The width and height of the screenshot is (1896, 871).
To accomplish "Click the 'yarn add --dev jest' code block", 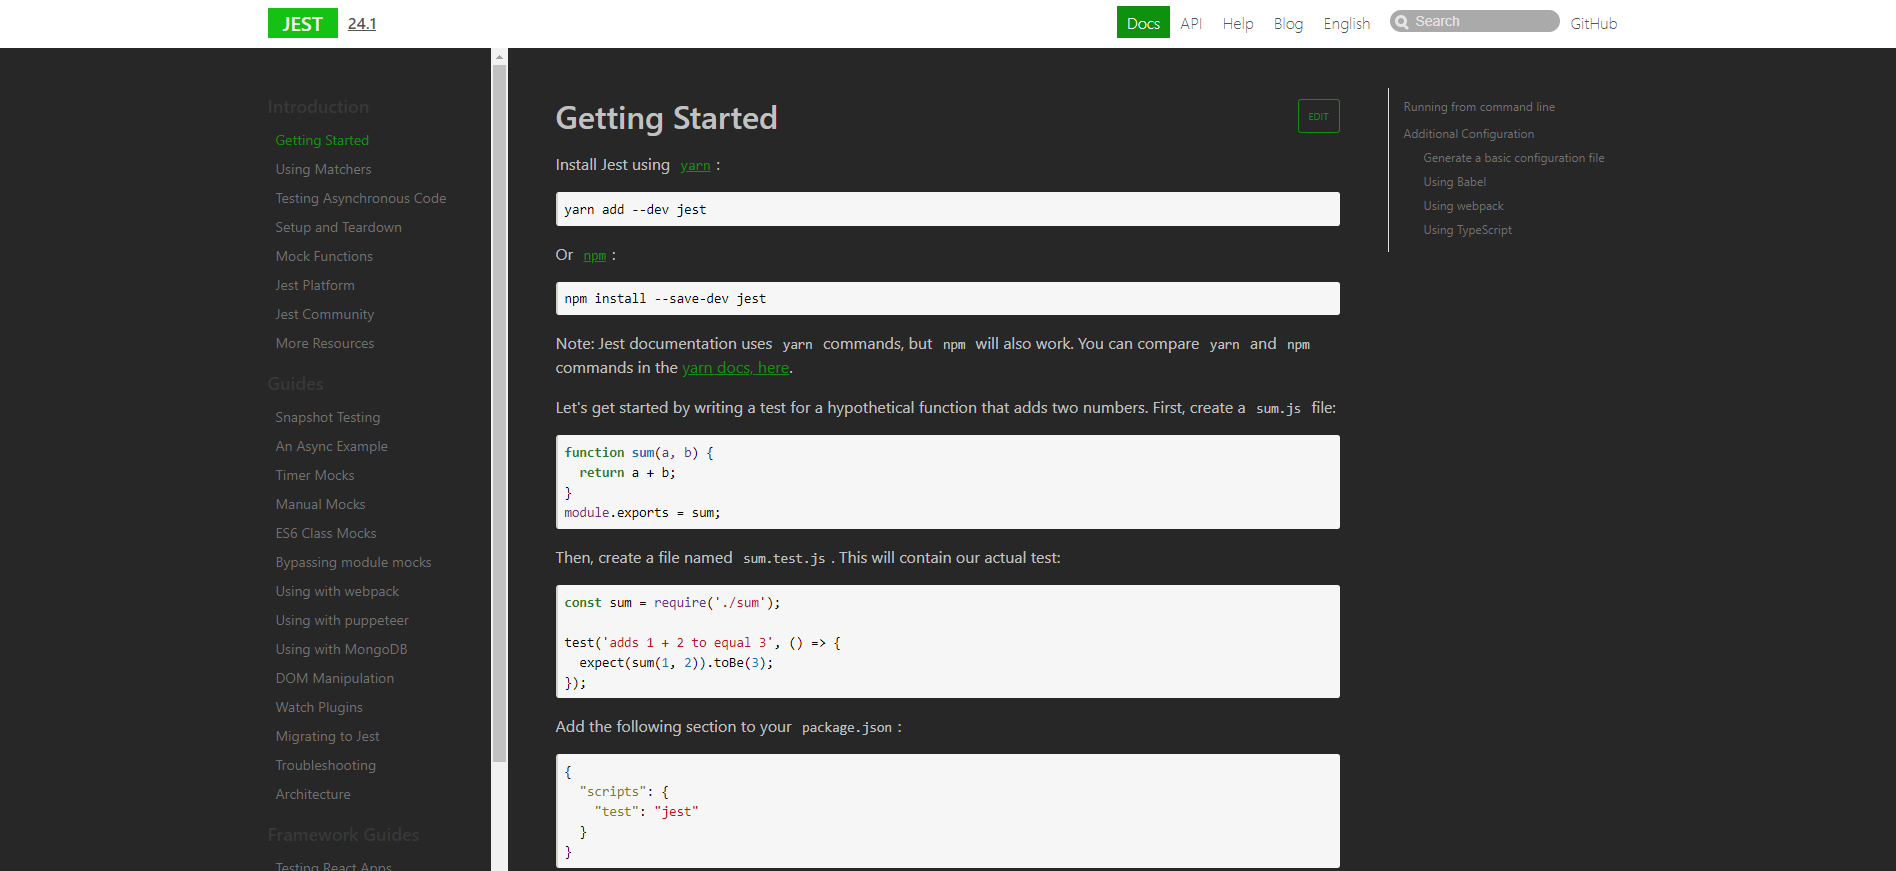I will [x=947, y=209].
